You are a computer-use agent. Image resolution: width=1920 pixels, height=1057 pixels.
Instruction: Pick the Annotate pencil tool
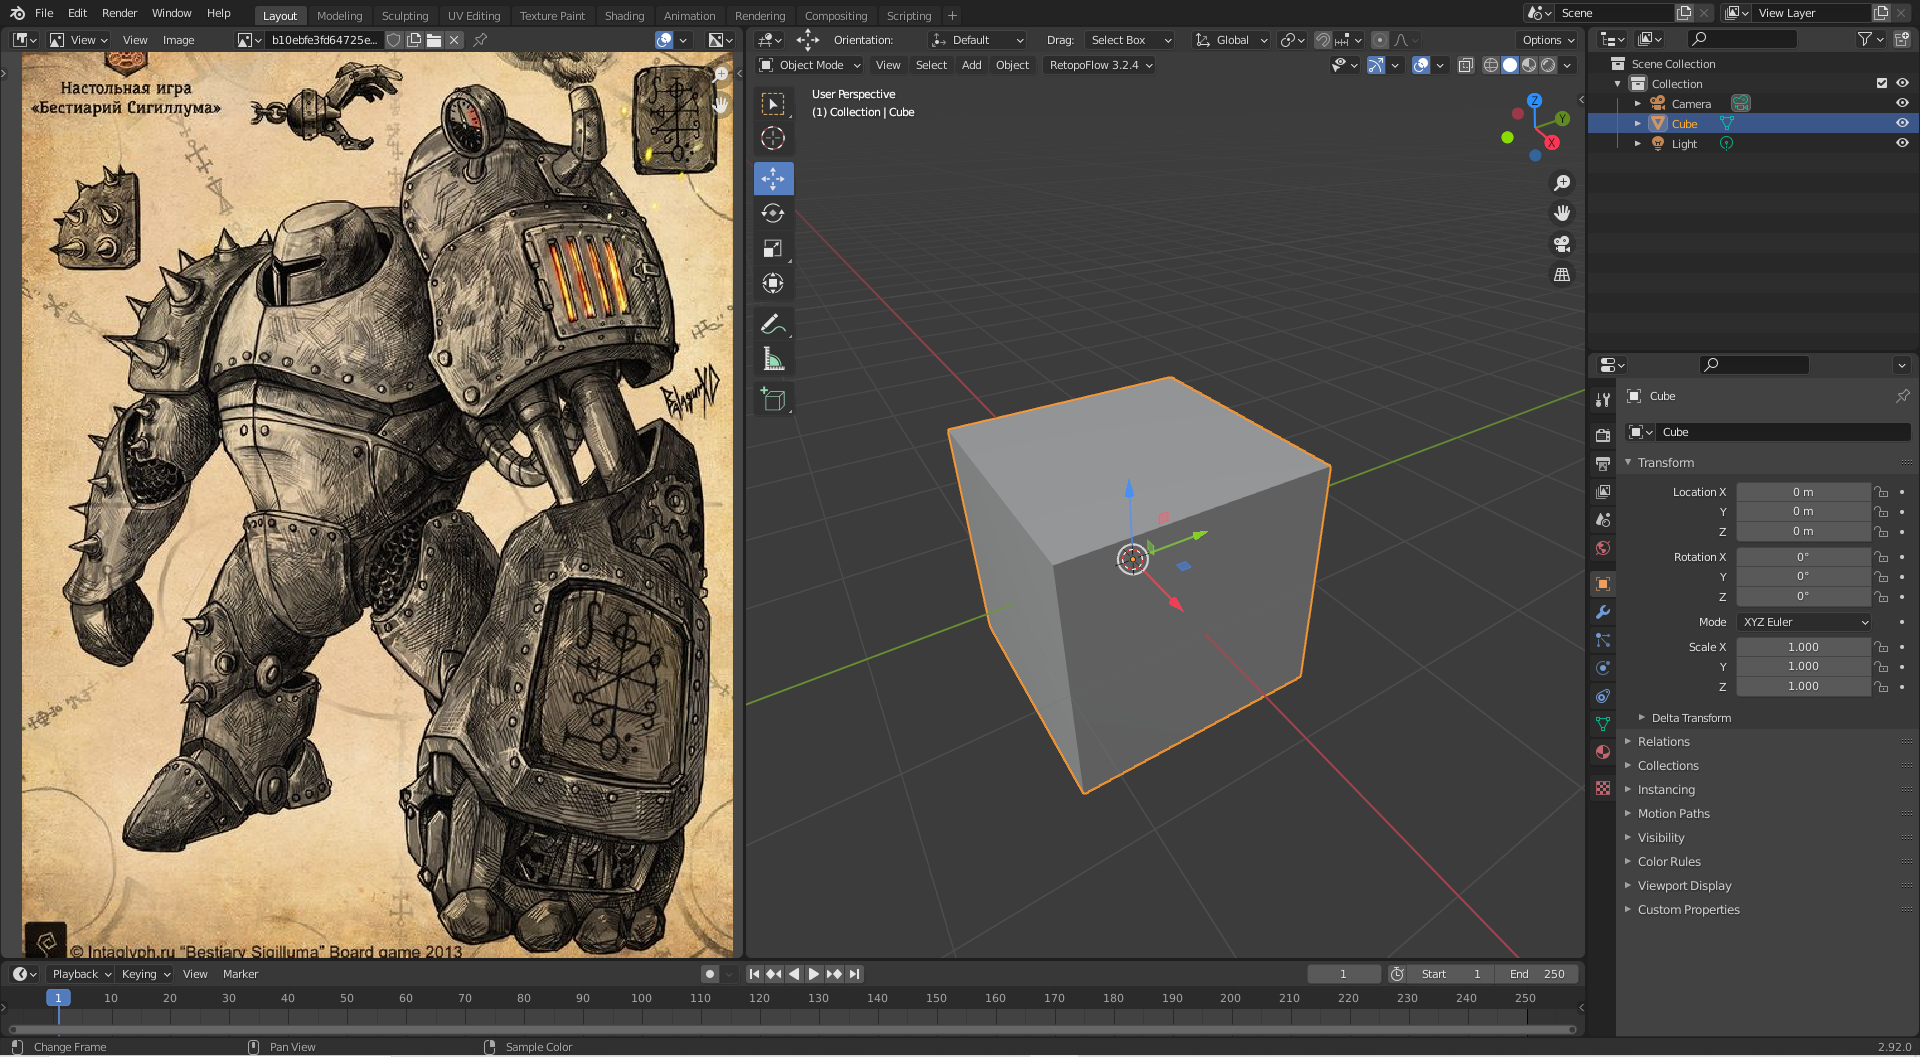(x=773, y=324)
